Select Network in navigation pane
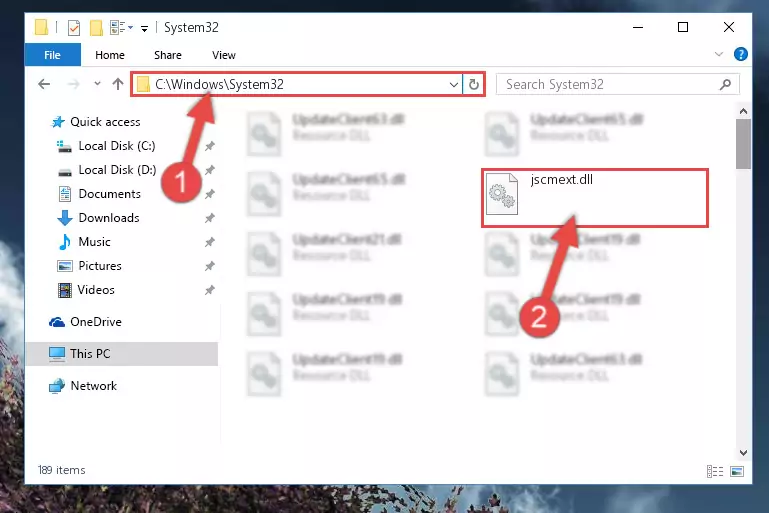769x513 pixels. point(83,386)
